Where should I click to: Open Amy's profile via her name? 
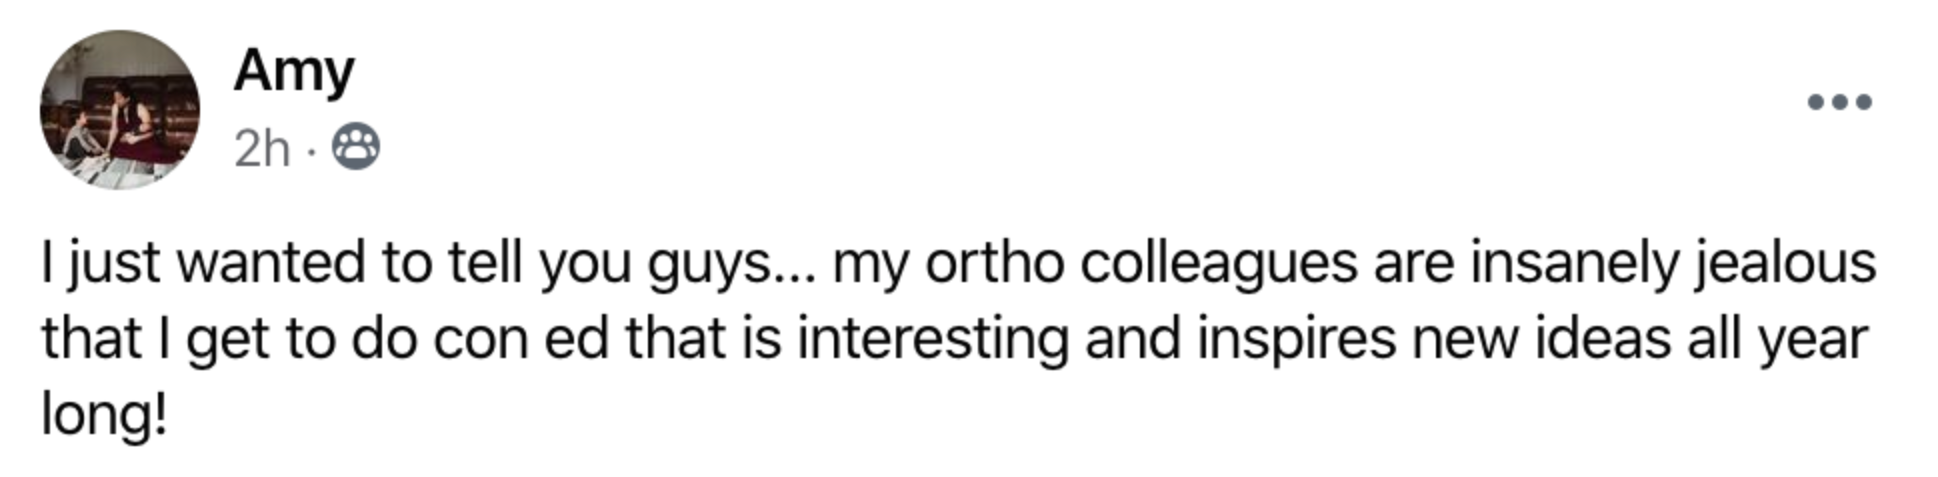[x=294, y=72]
